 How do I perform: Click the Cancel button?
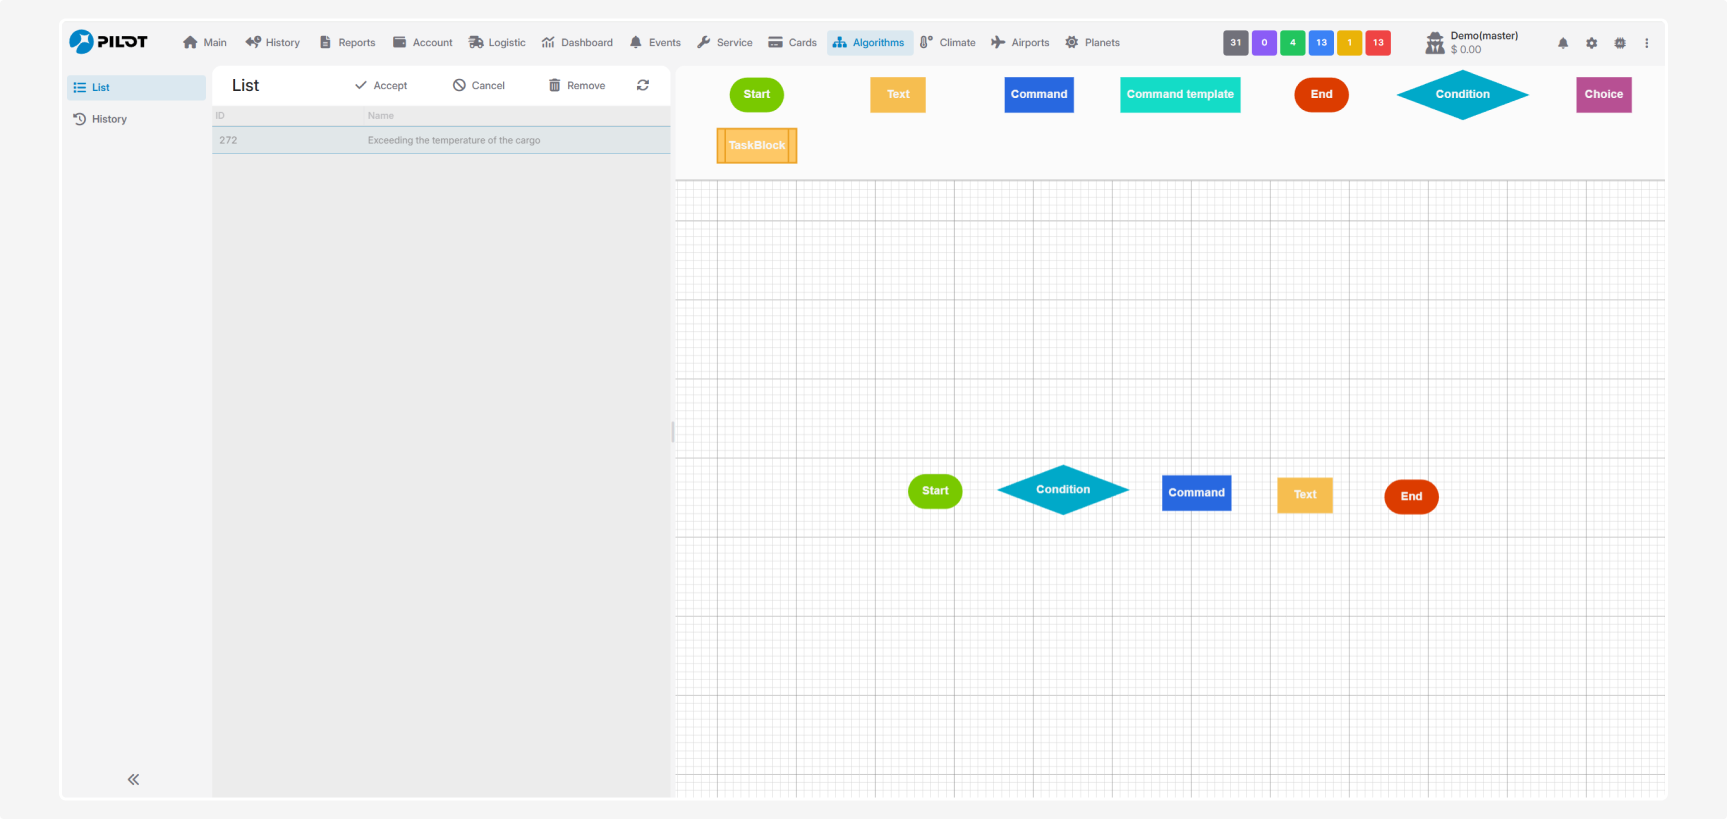click(x=479, y=86)
